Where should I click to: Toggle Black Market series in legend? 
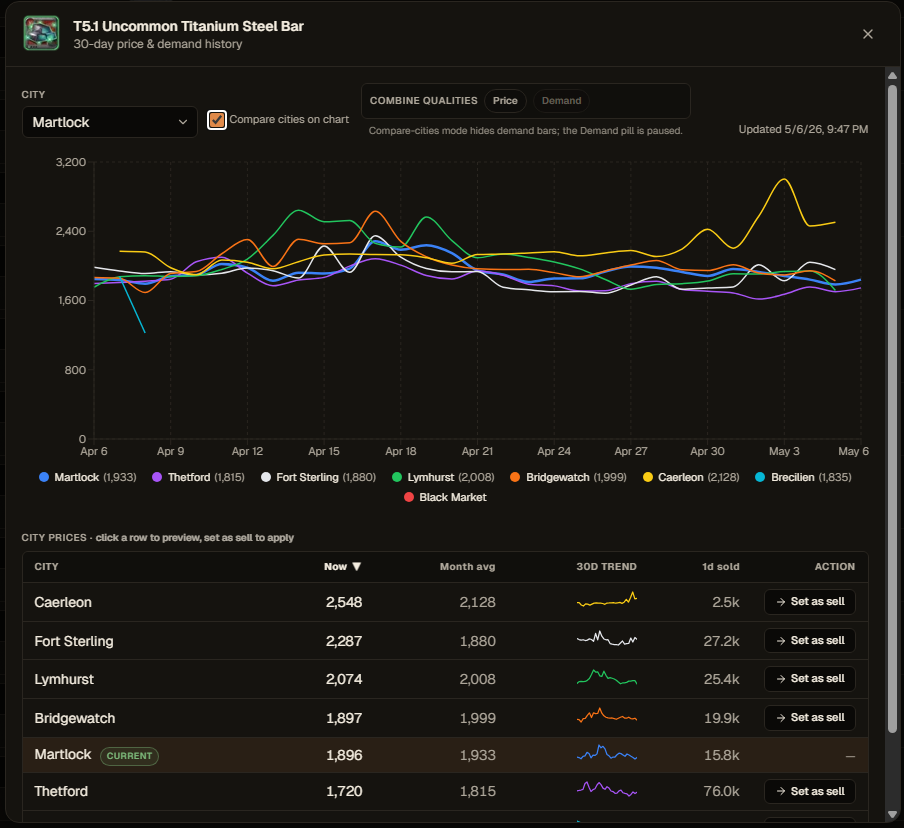coord(446,498)
